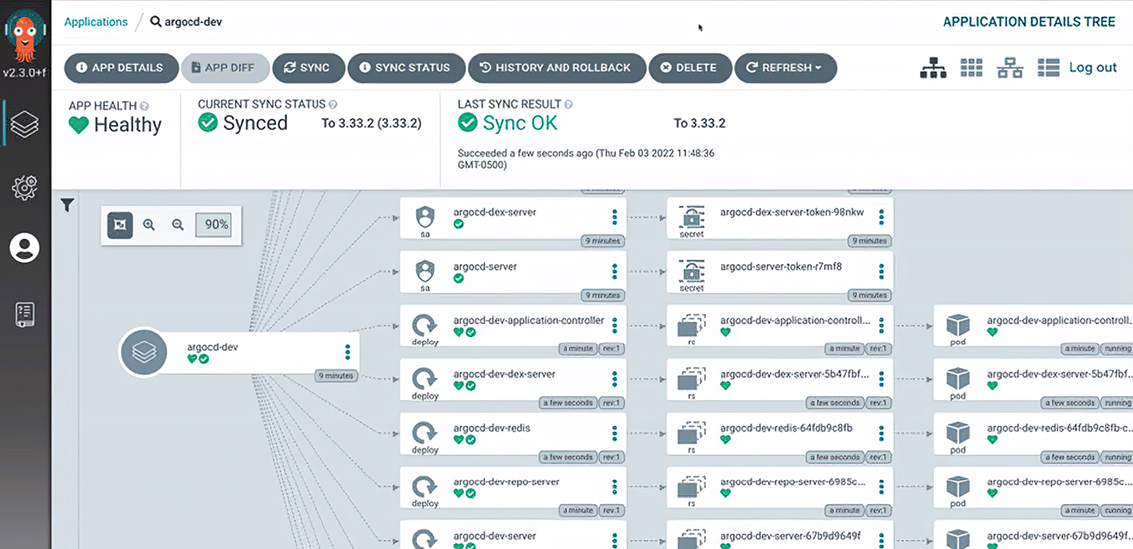This screenshot has width=1133, height=549.
Task: Open User Info icon in sidebar
Action: [x=25, y=248]
